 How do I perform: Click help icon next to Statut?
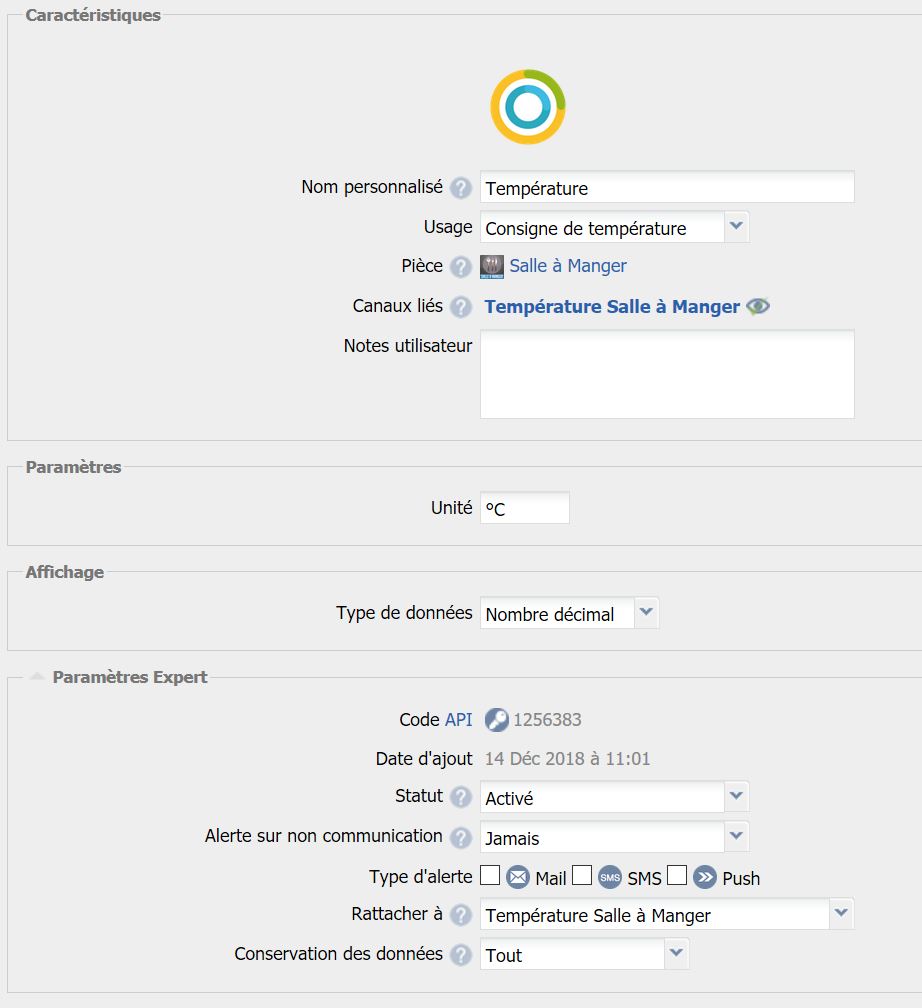460,797
